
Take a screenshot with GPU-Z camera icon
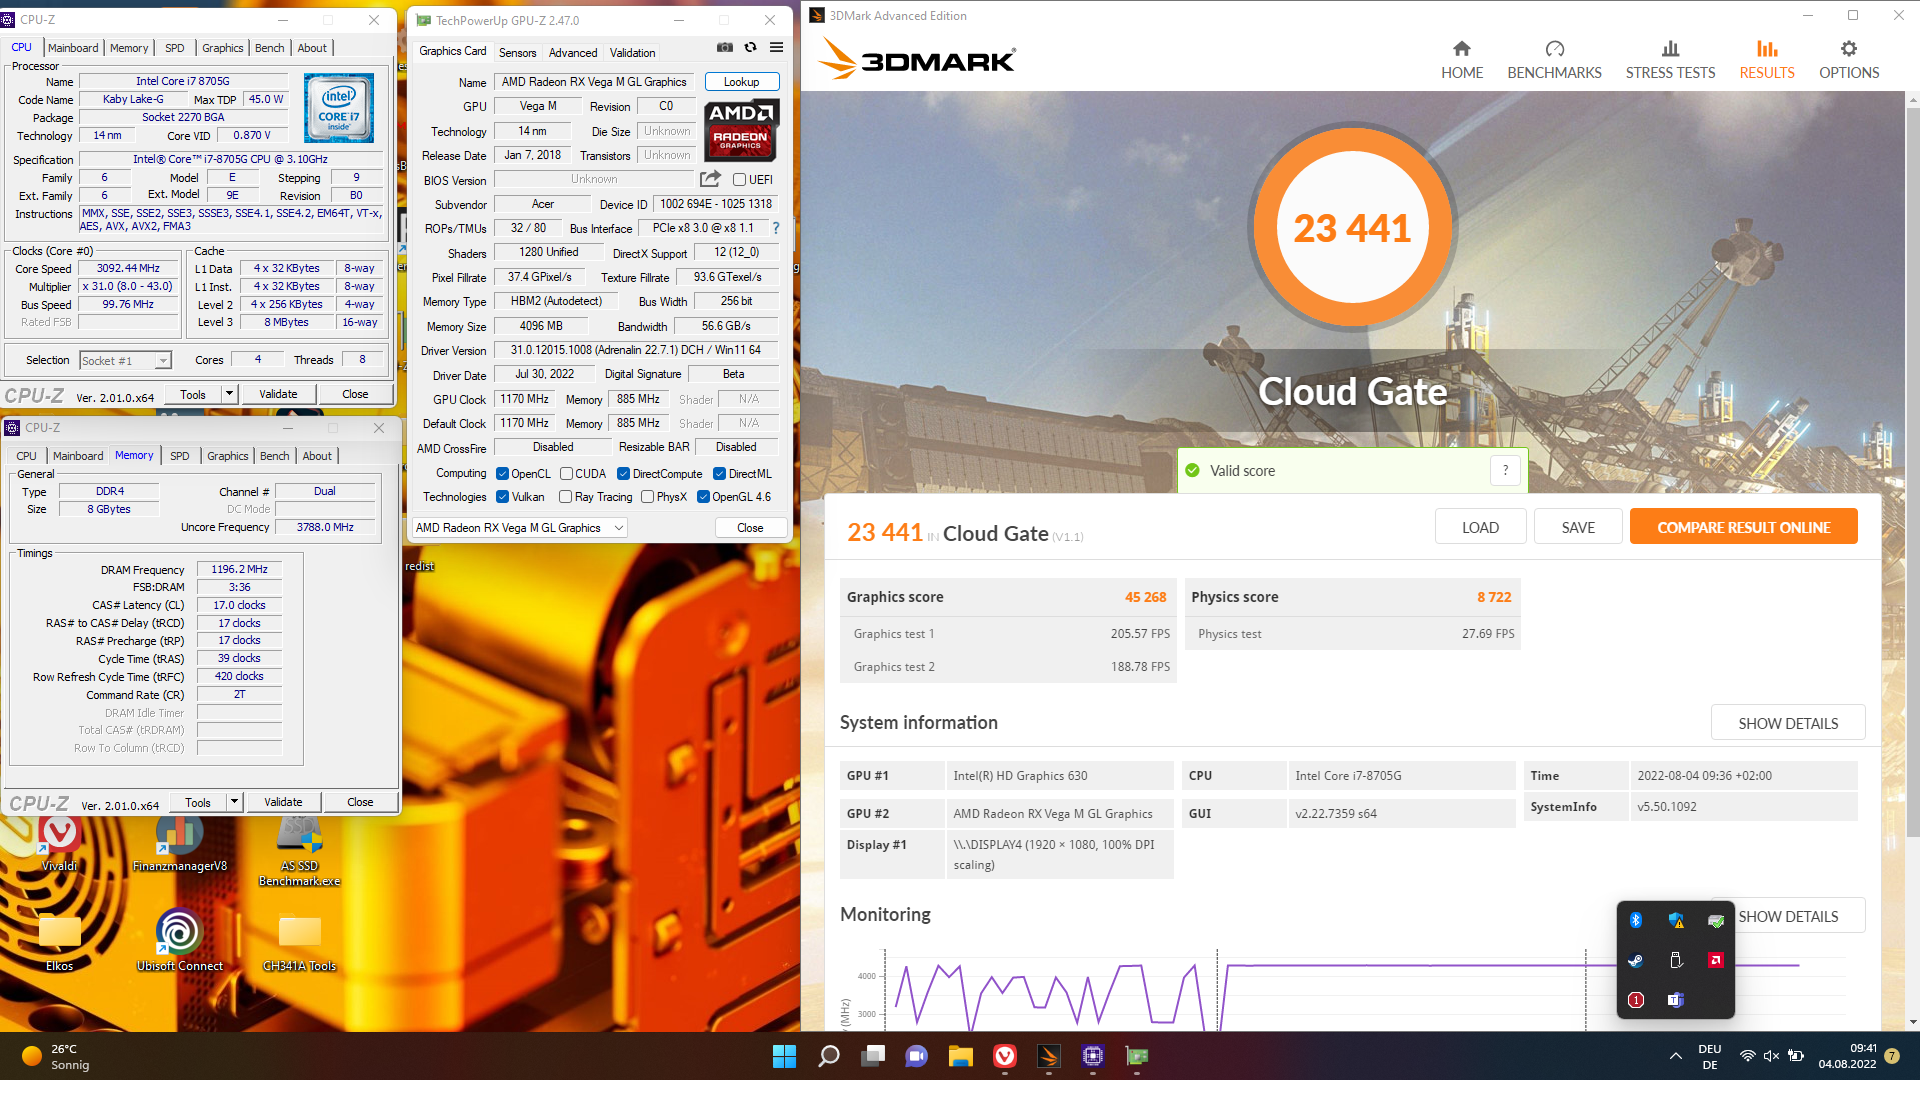pyautogui.click(x=725, y=47)
